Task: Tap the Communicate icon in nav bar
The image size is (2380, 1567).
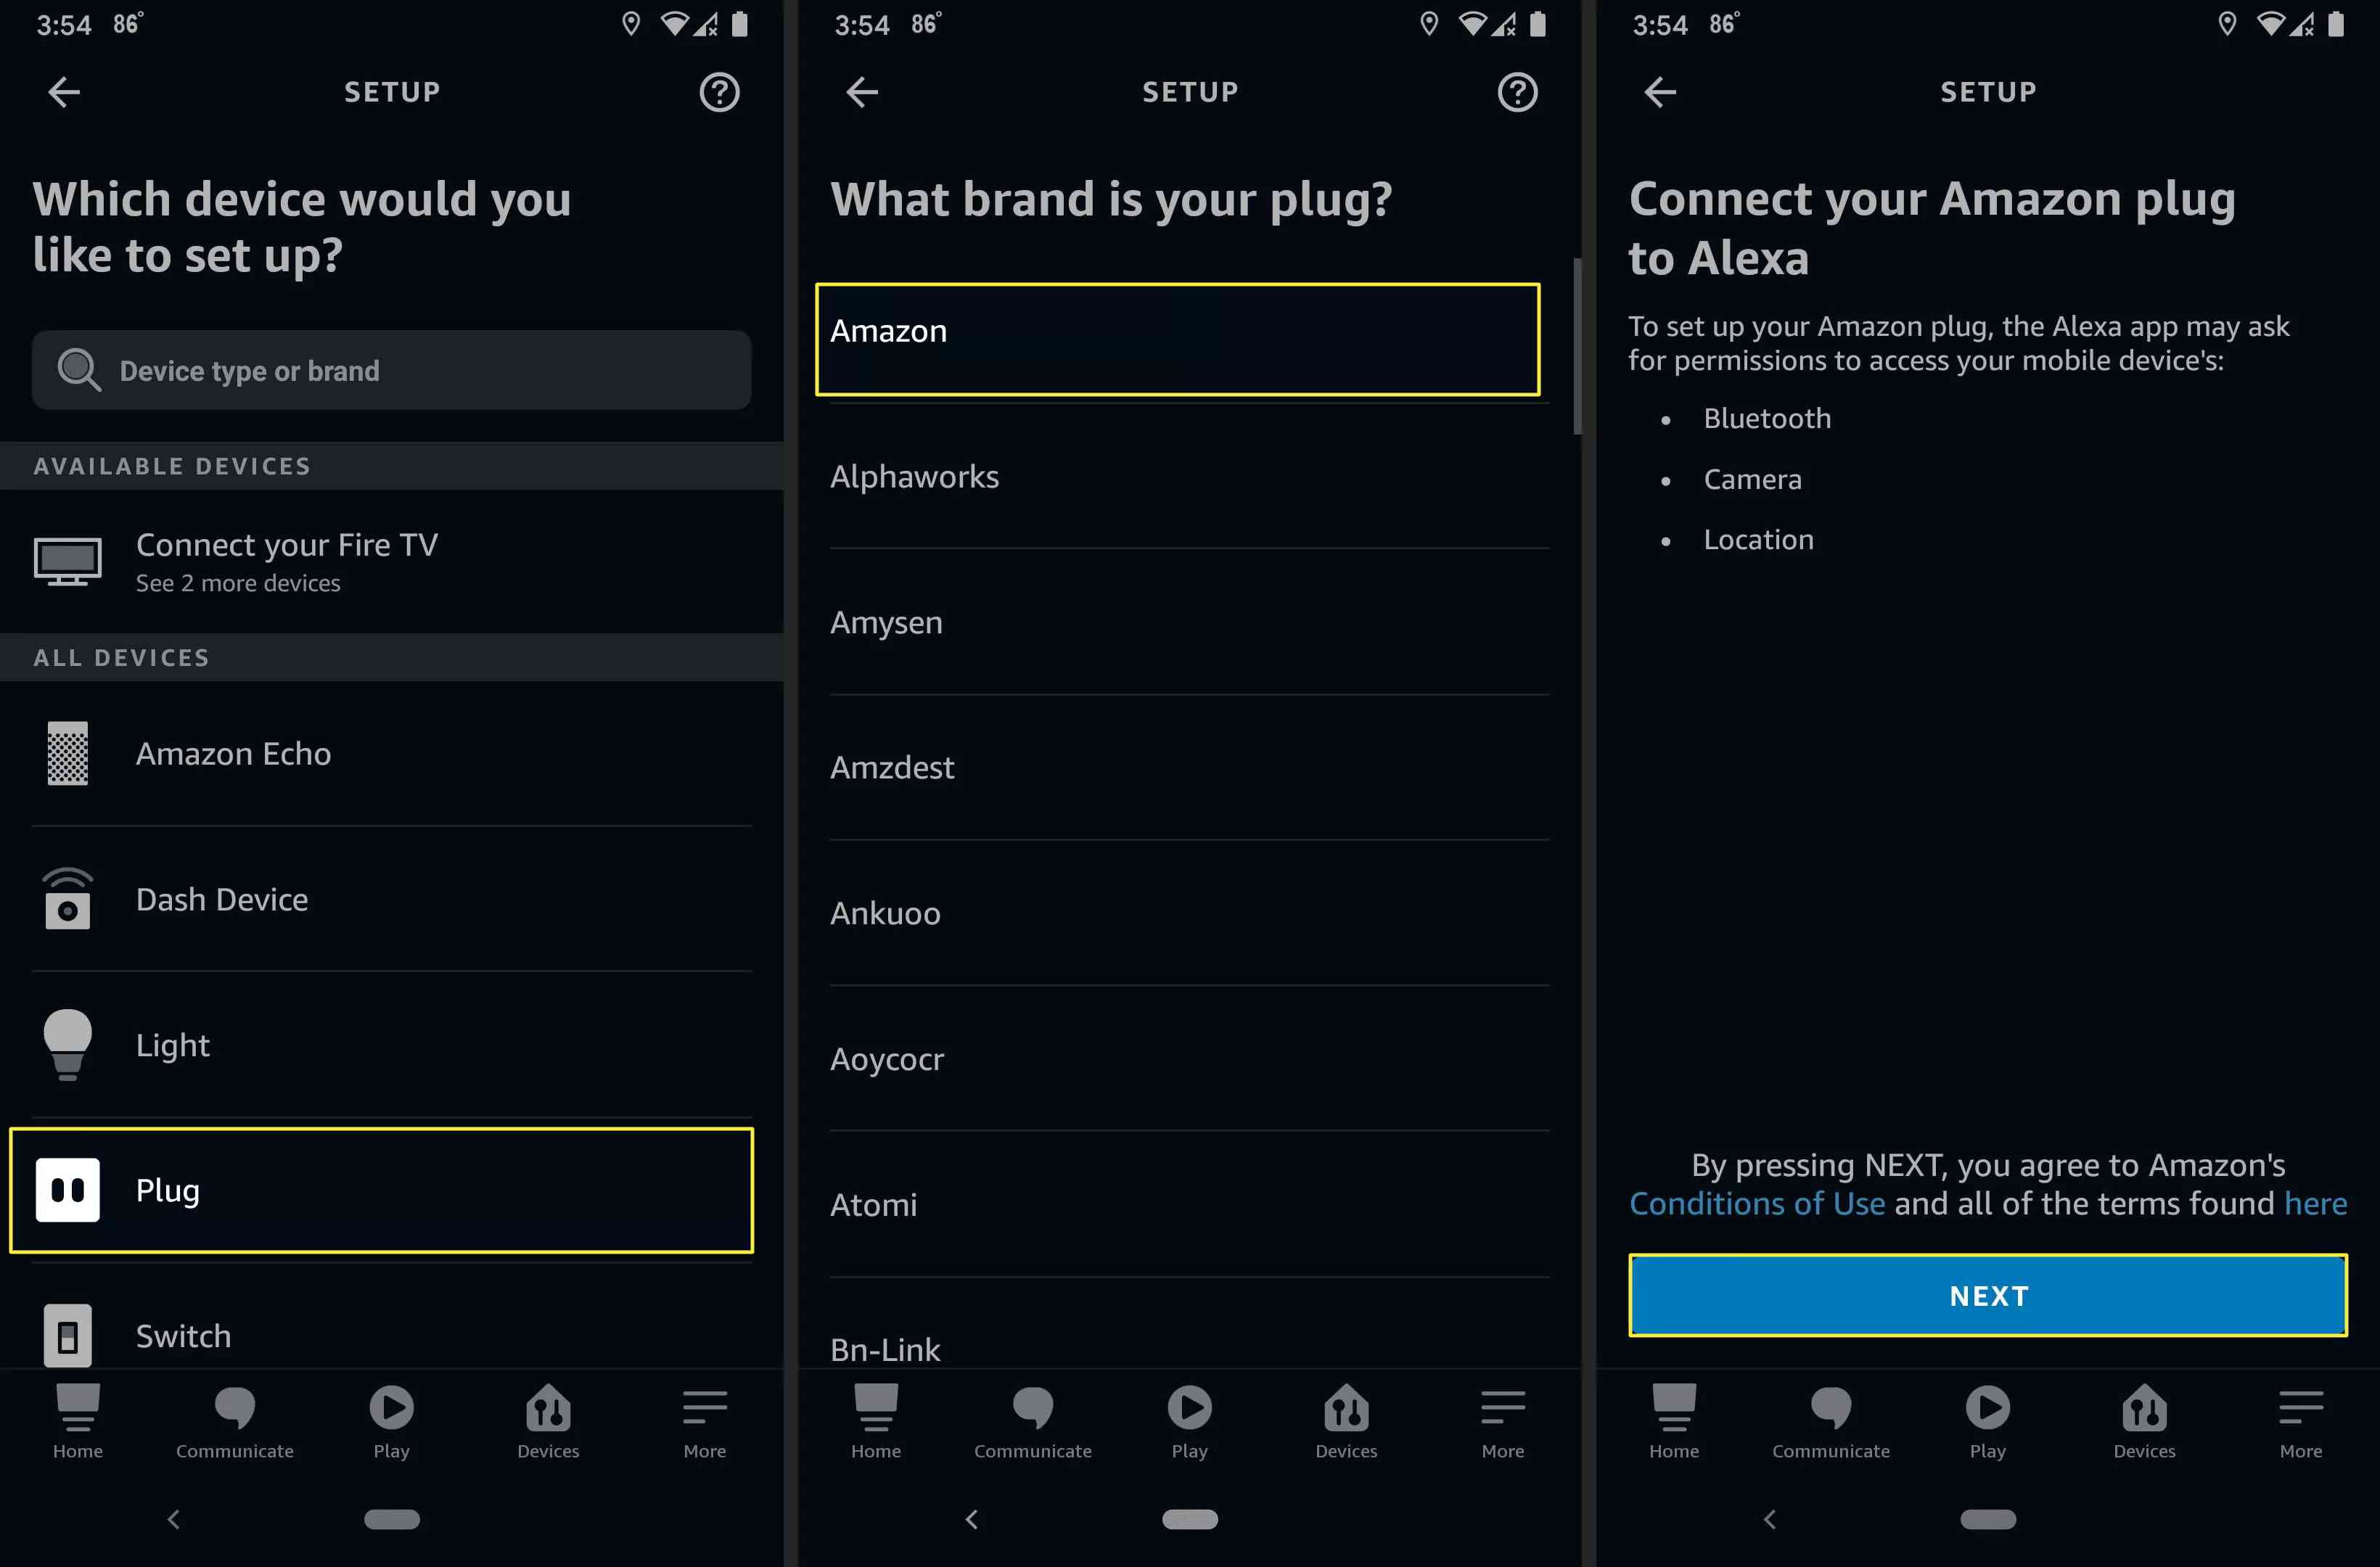Action: point(234,1420)
